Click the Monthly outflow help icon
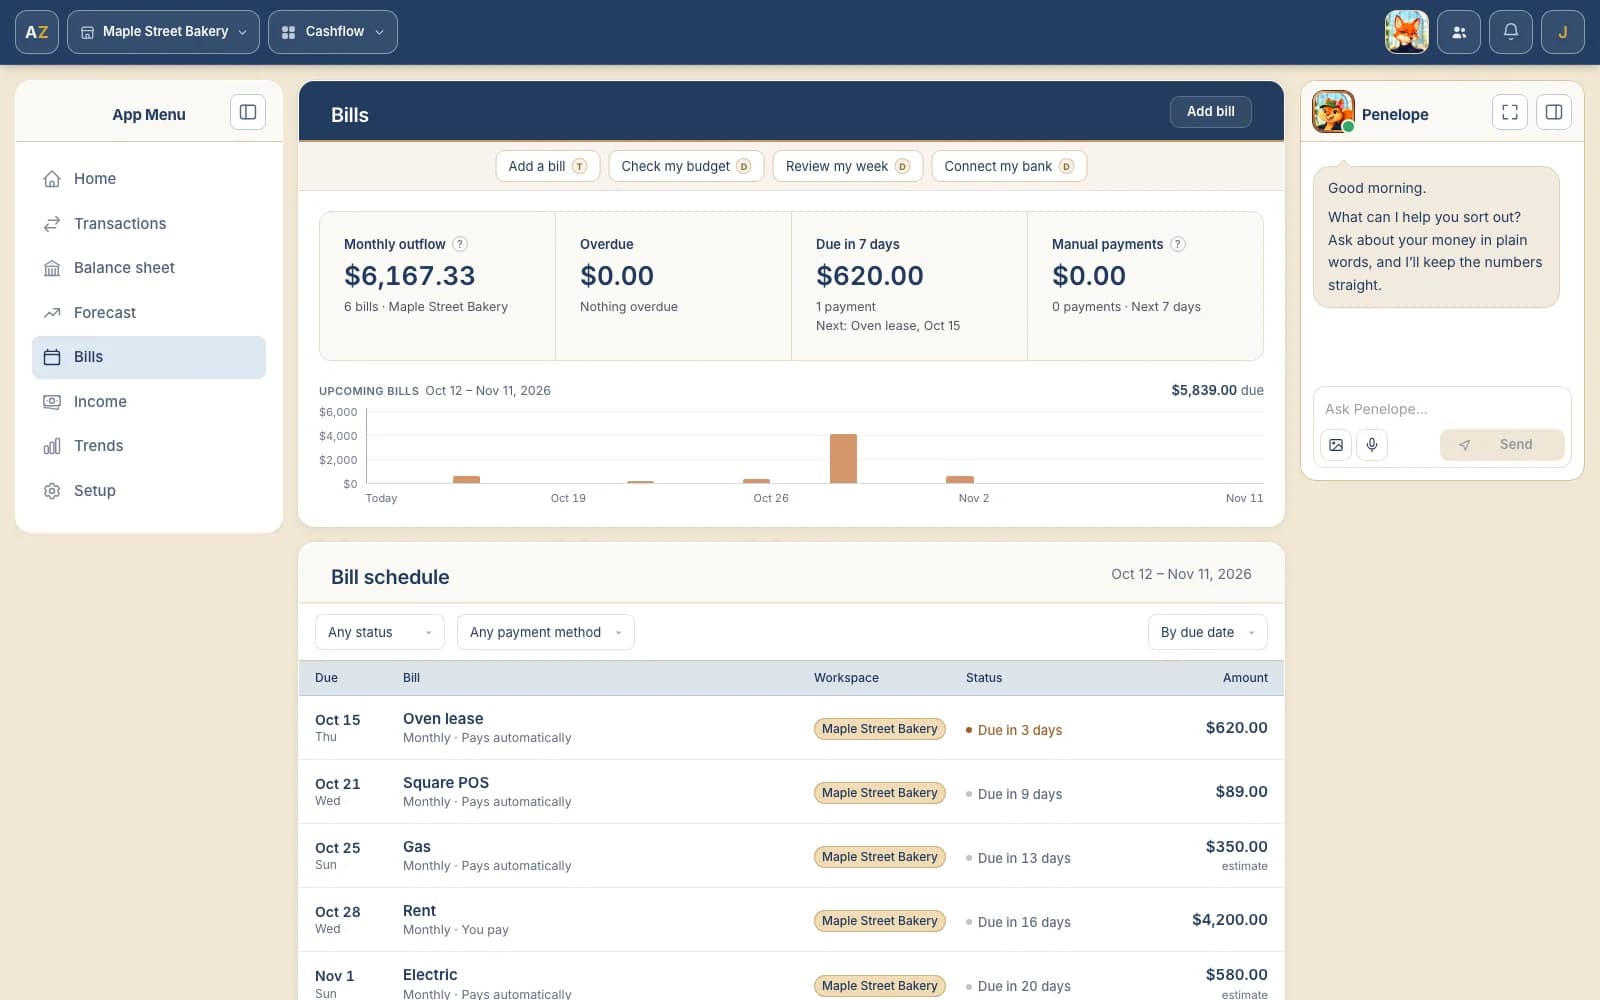This screenshot has width=1600, height=1000. pyautogui.click(x=460, y=244)
